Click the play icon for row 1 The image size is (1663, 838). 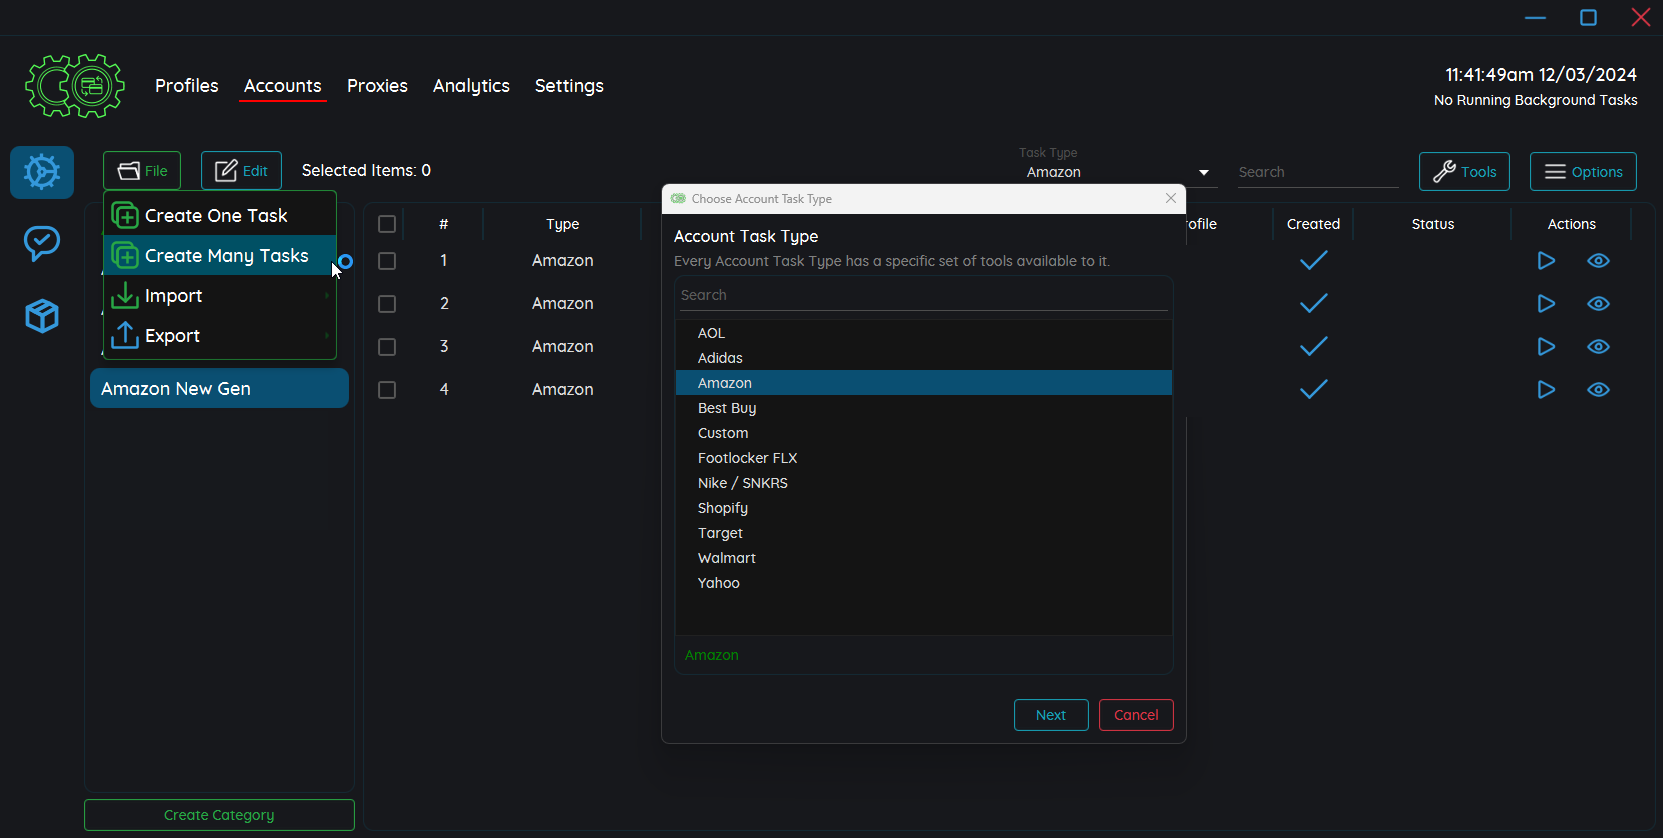coord(1545,261)
